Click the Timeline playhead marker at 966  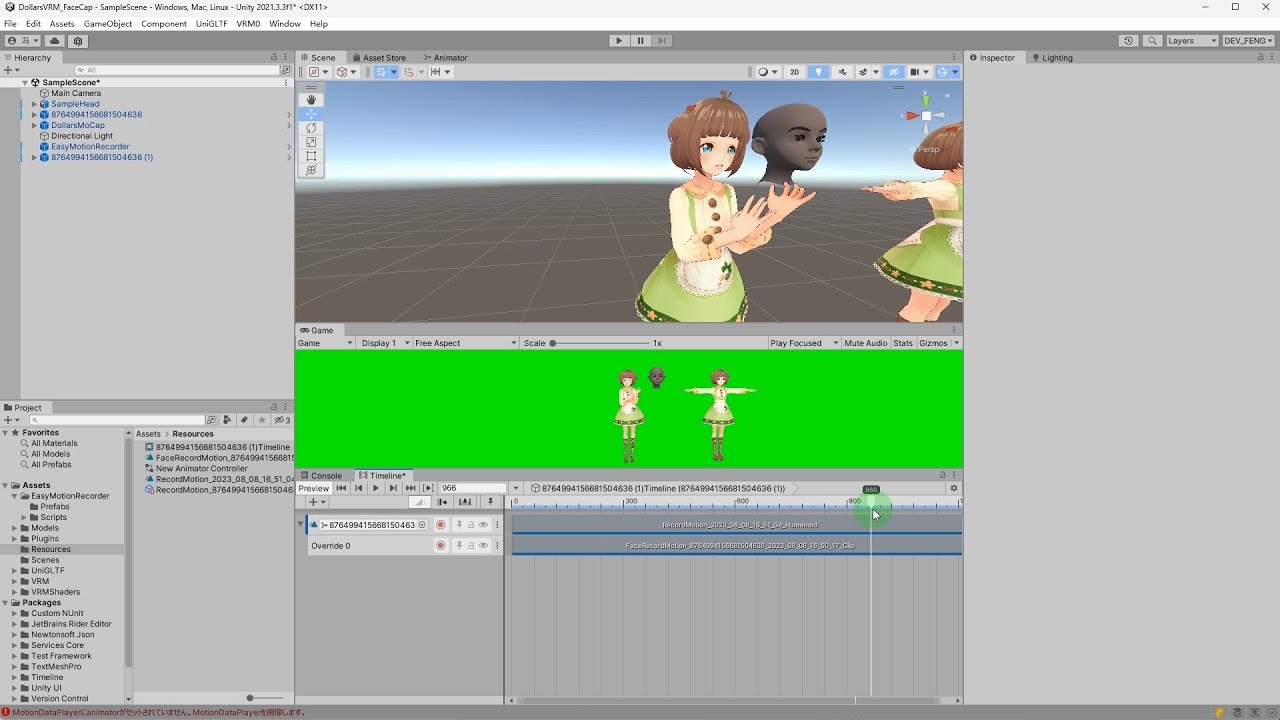(x=871, y=490)
